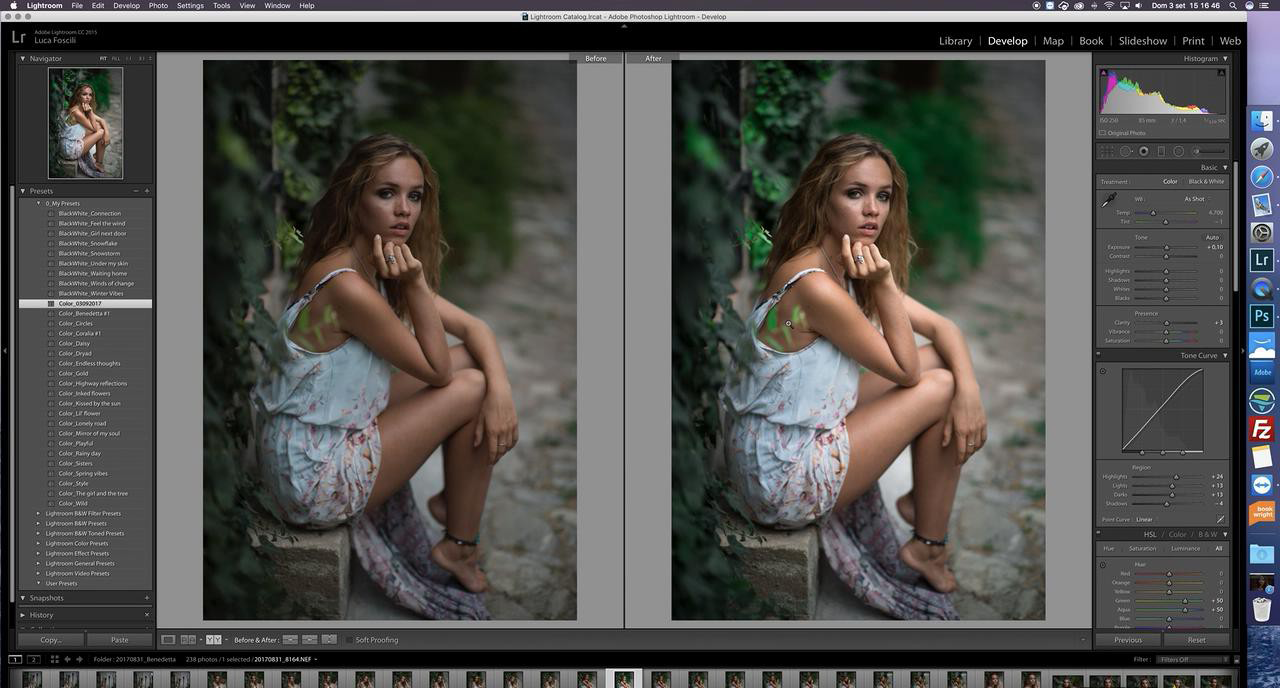
Task: Click the Navigator preview thumbnail
Action: 85,123
